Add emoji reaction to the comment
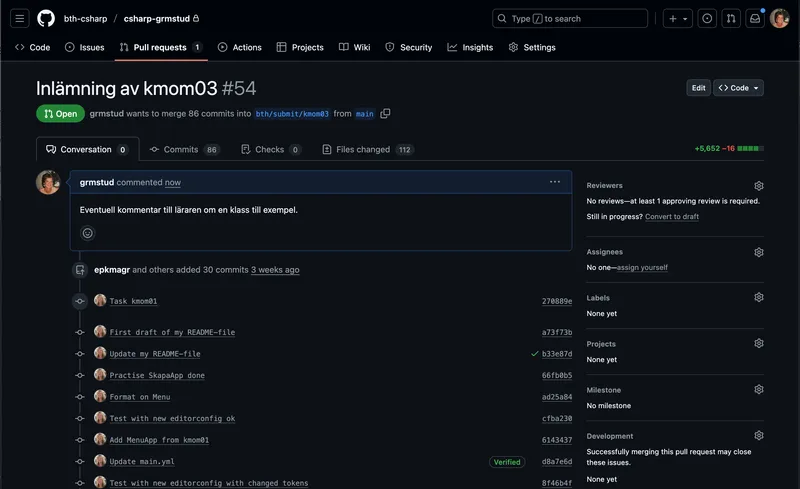 pos(88,233)
